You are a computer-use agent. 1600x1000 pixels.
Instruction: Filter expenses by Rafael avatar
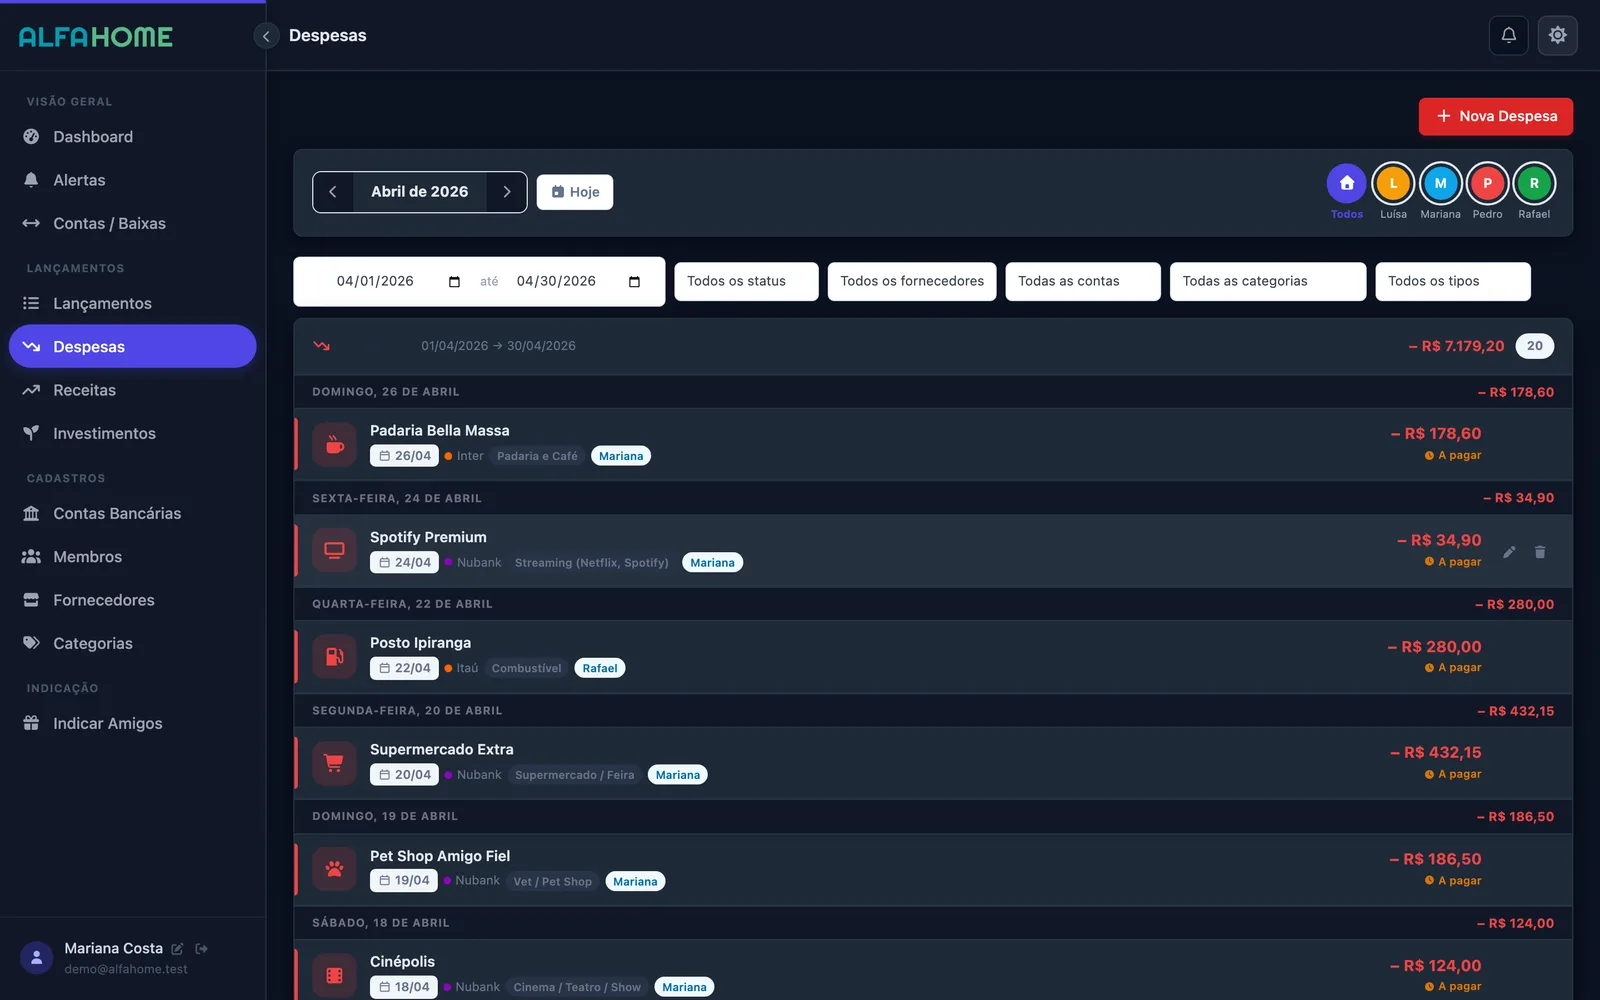coord(1534,183)
